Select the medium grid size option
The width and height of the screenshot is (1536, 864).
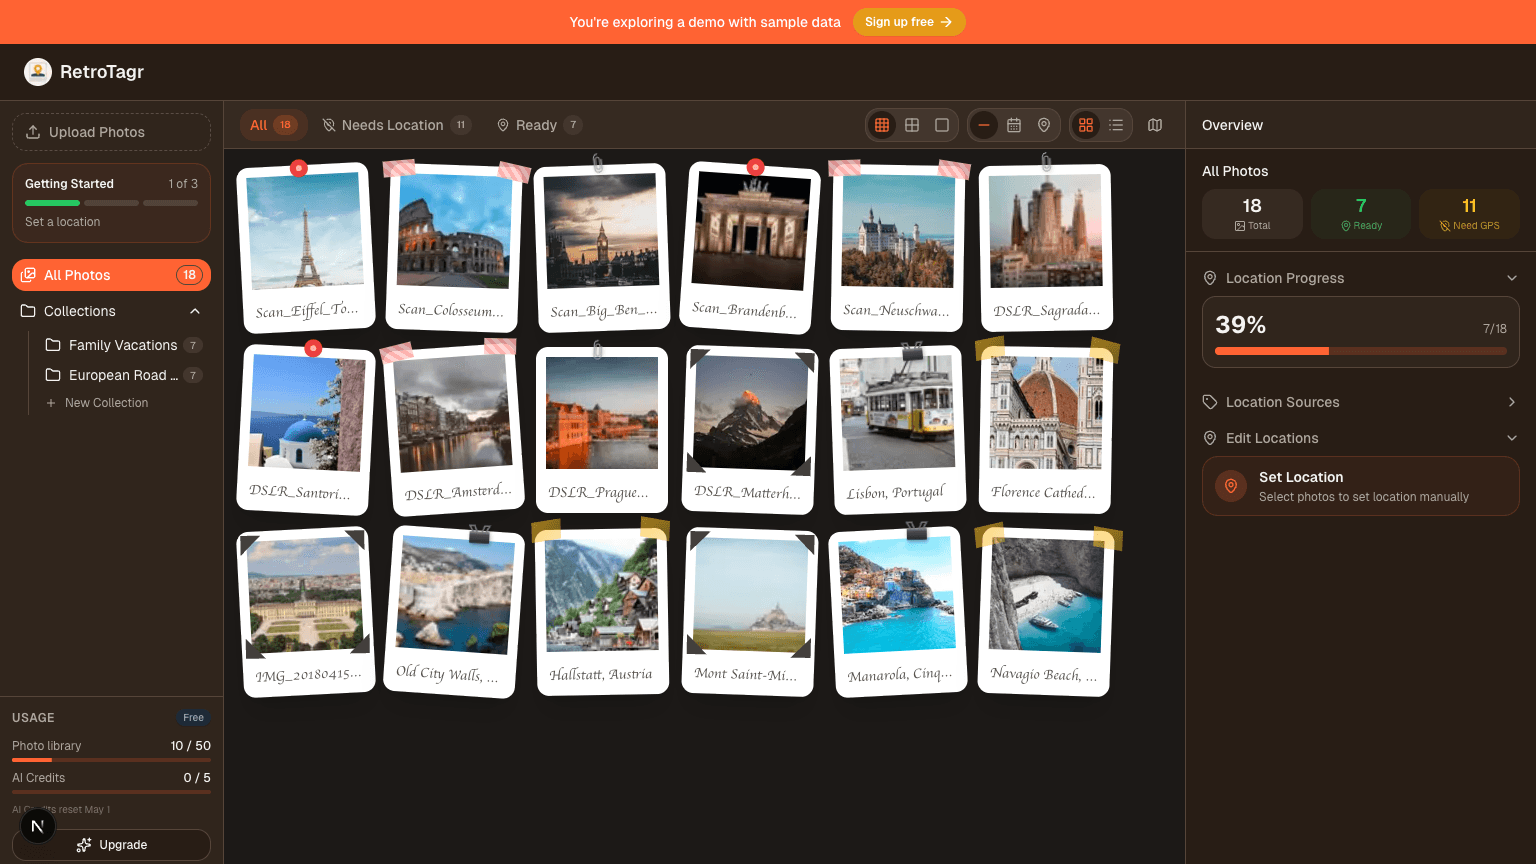click(912, 125)
